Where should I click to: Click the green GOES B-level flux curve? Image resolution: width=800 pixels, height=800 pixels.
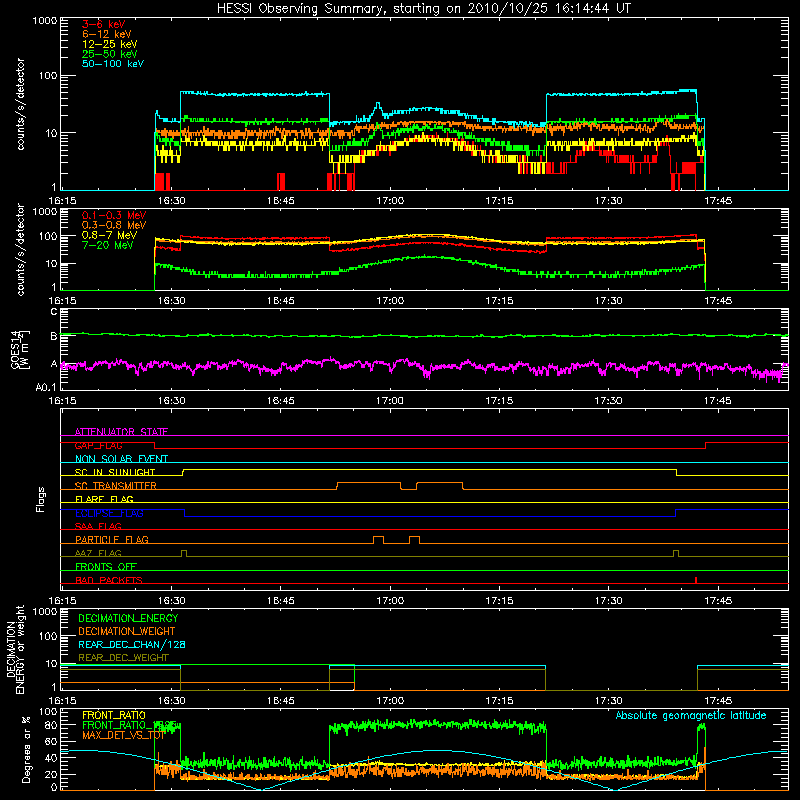pyautogui.click(x=423, y=335)
